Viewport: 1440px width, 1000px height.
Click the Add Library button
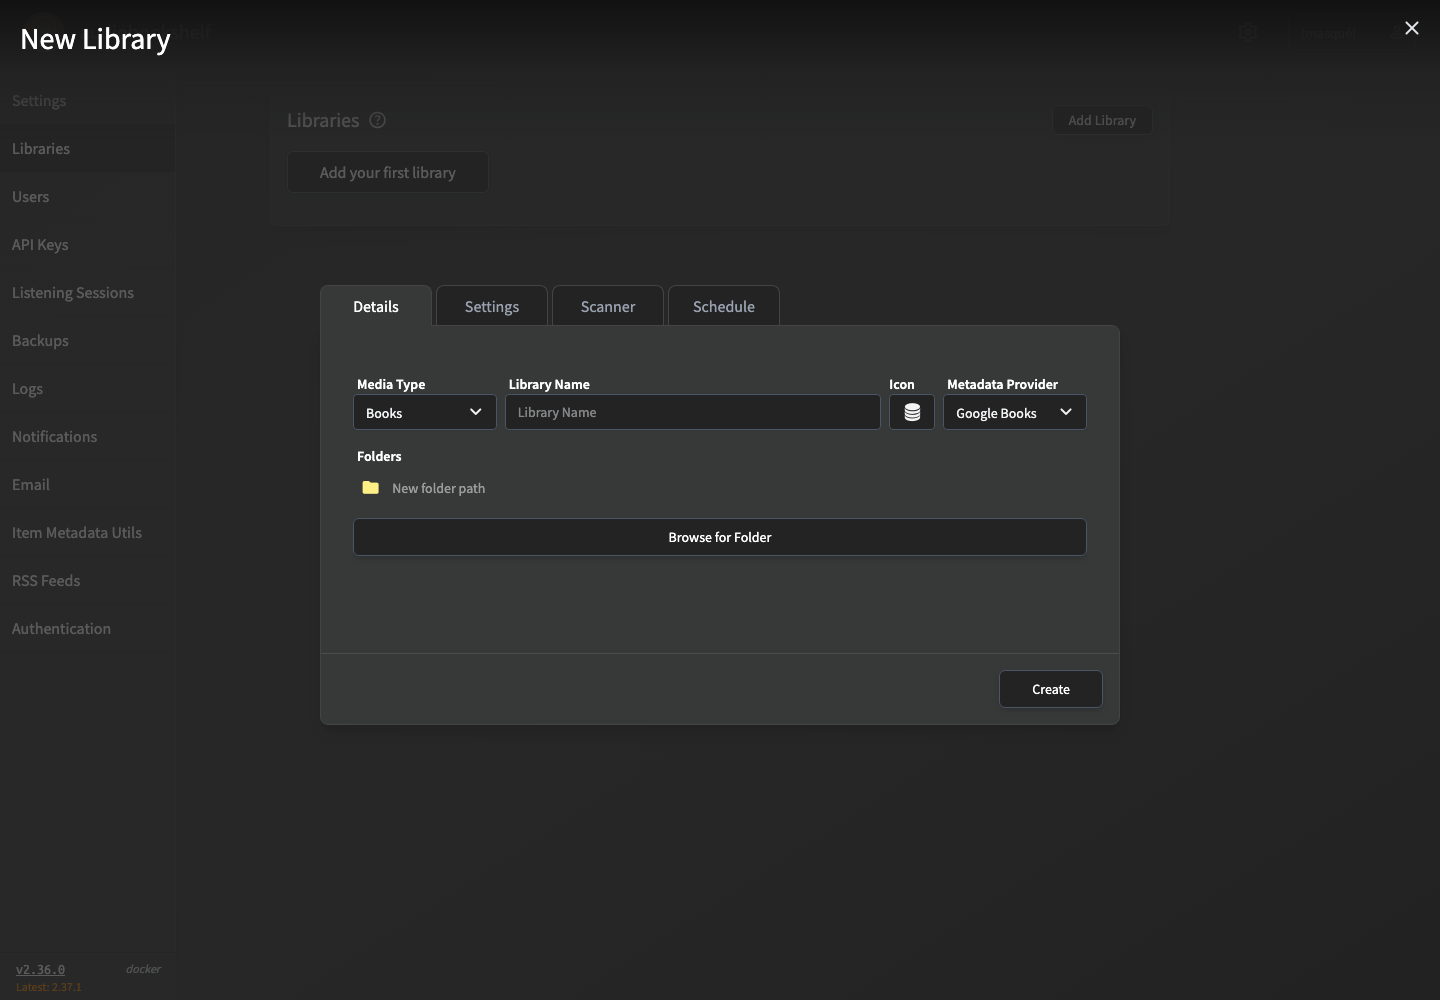coord(1102,120)
